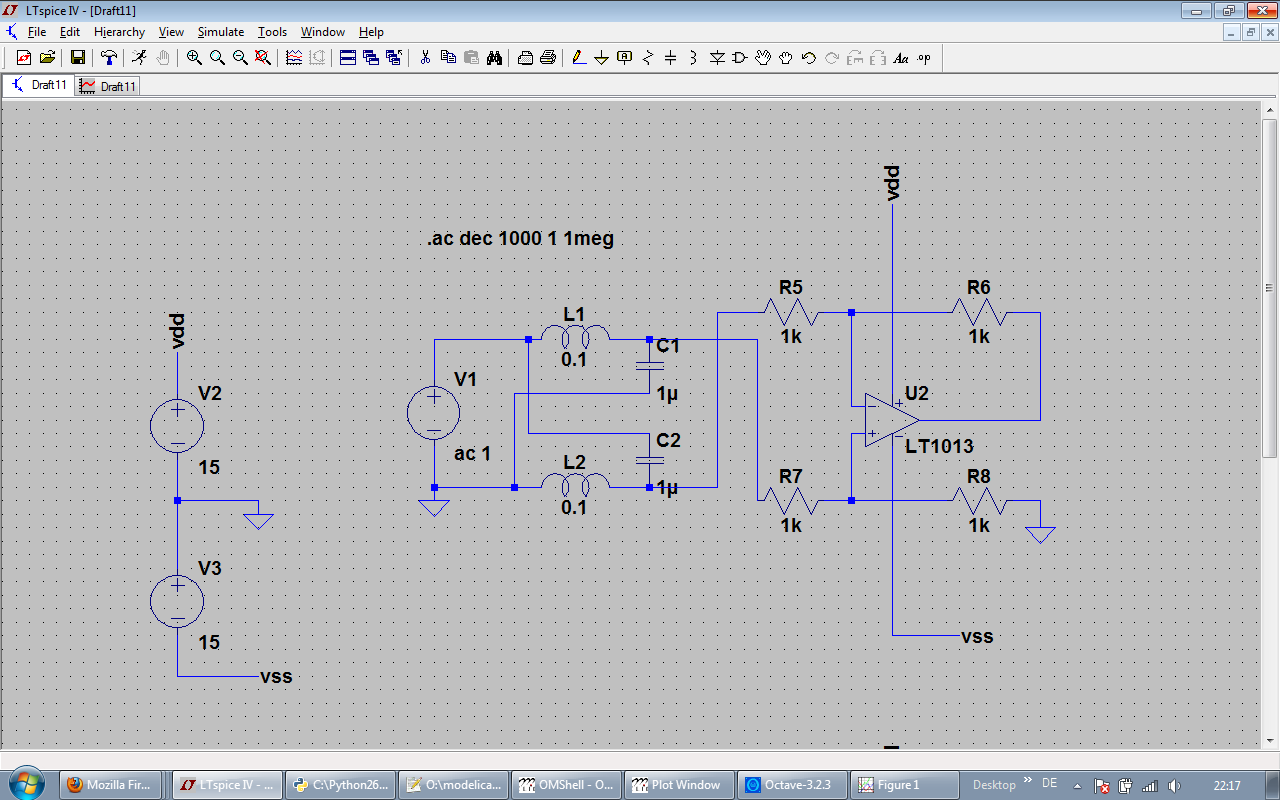Open the DE input language selector
The image size is (1280, 800).
[1049, 783]
